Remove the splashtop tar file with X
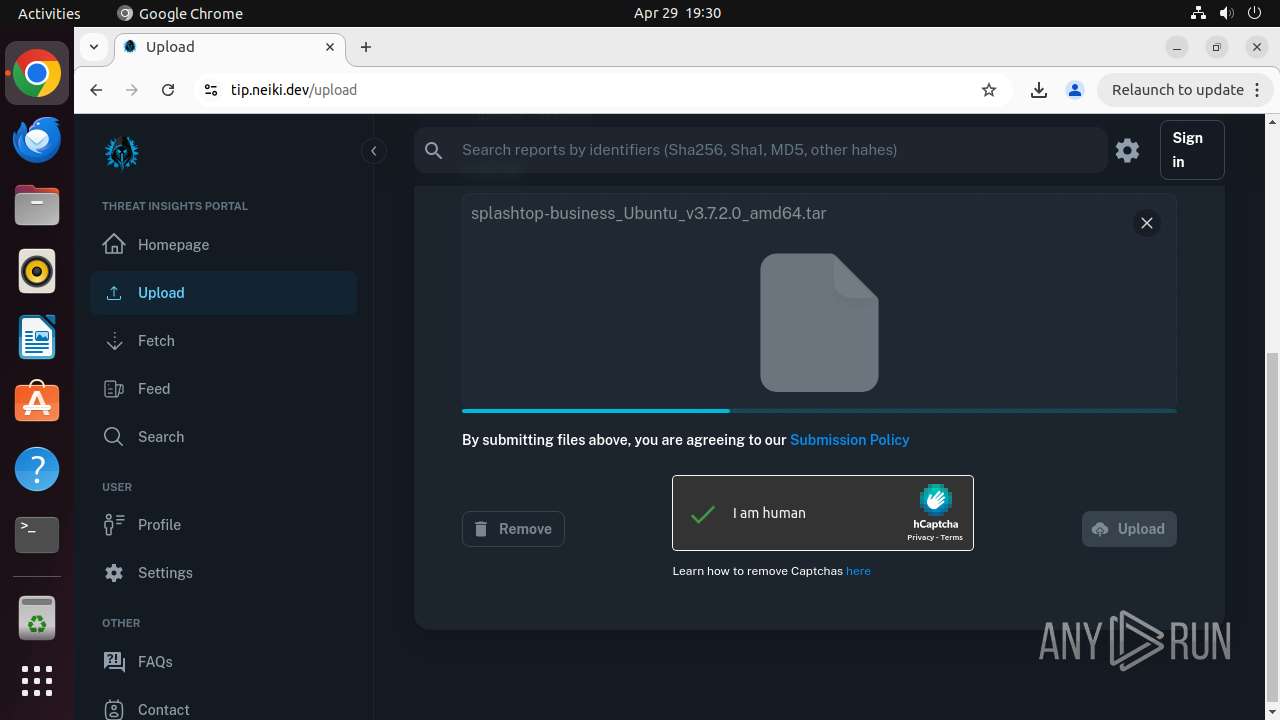Image resolution: width=1280 pixels, height=720 pixels. click(1147, 223)
